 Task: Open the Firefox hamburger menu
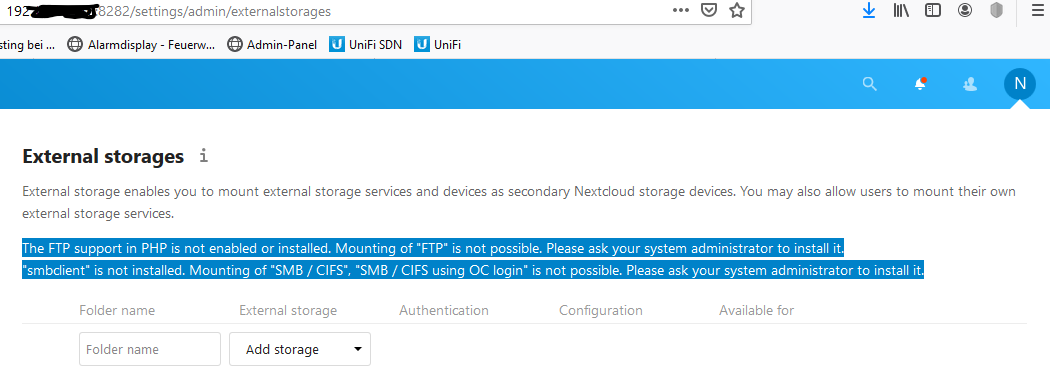point(1039,11)
